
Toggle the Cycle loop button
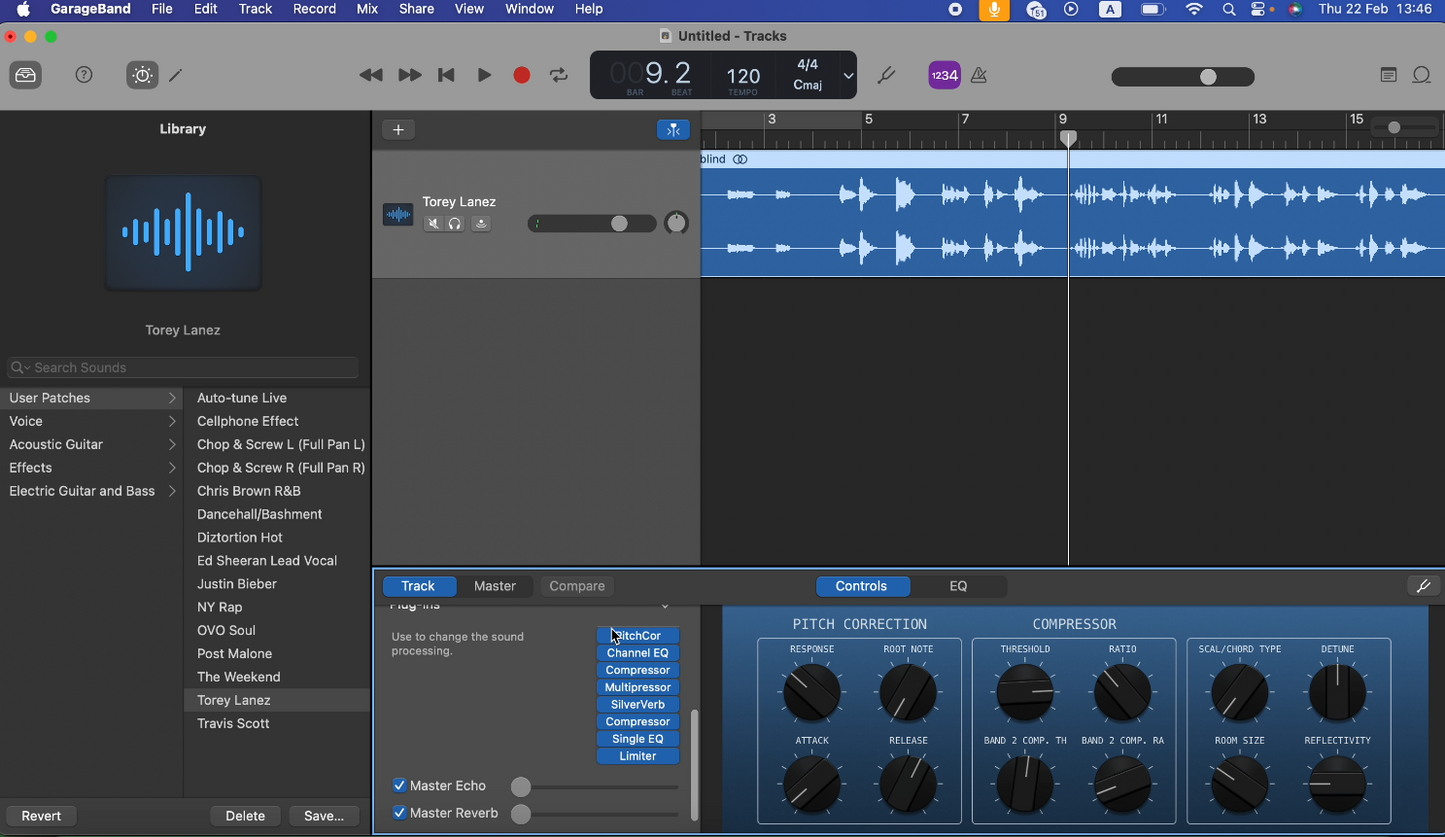pyautogui.click(x=559, y=76)
